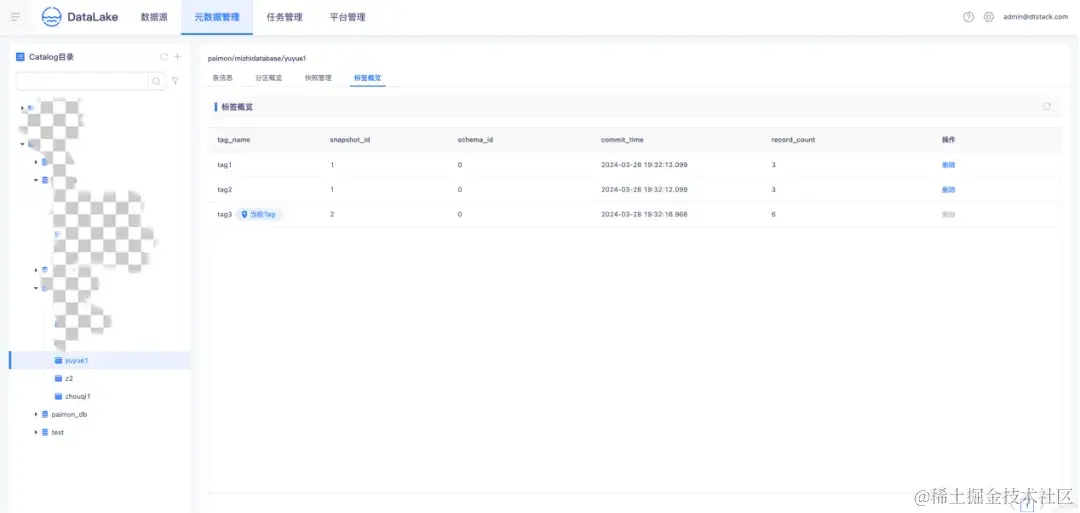Click the snapshot_id column header
The height and width of the screenshot is (513, 1080).
point(350,140)
